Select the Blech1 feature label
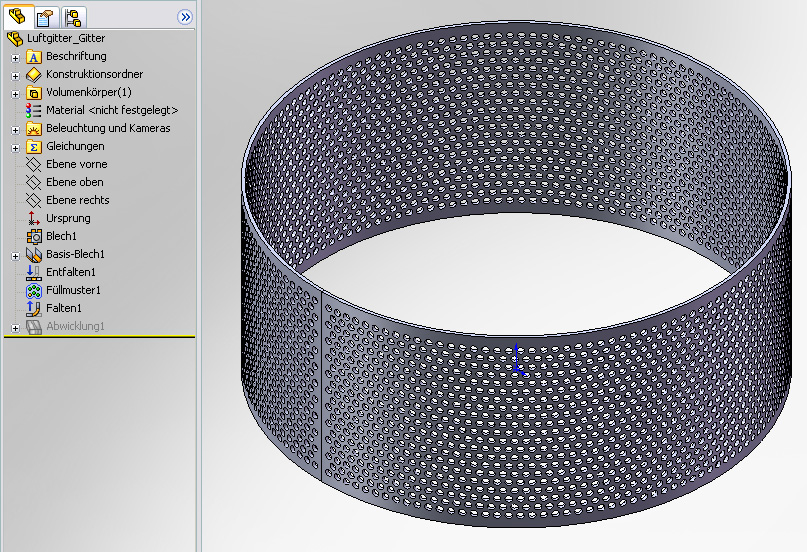Screen dimensions: 807x552 [x=61, y=236]
